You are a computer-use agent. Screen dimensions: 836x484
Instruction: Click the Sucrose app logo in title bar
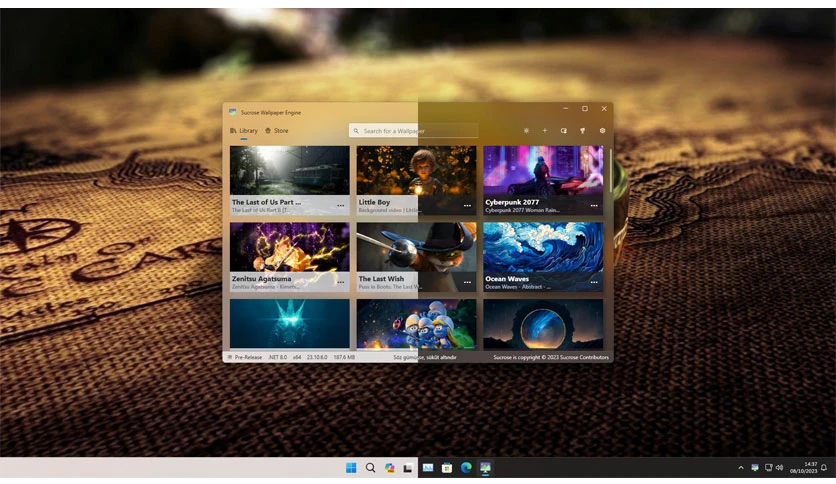pos(232,112)
